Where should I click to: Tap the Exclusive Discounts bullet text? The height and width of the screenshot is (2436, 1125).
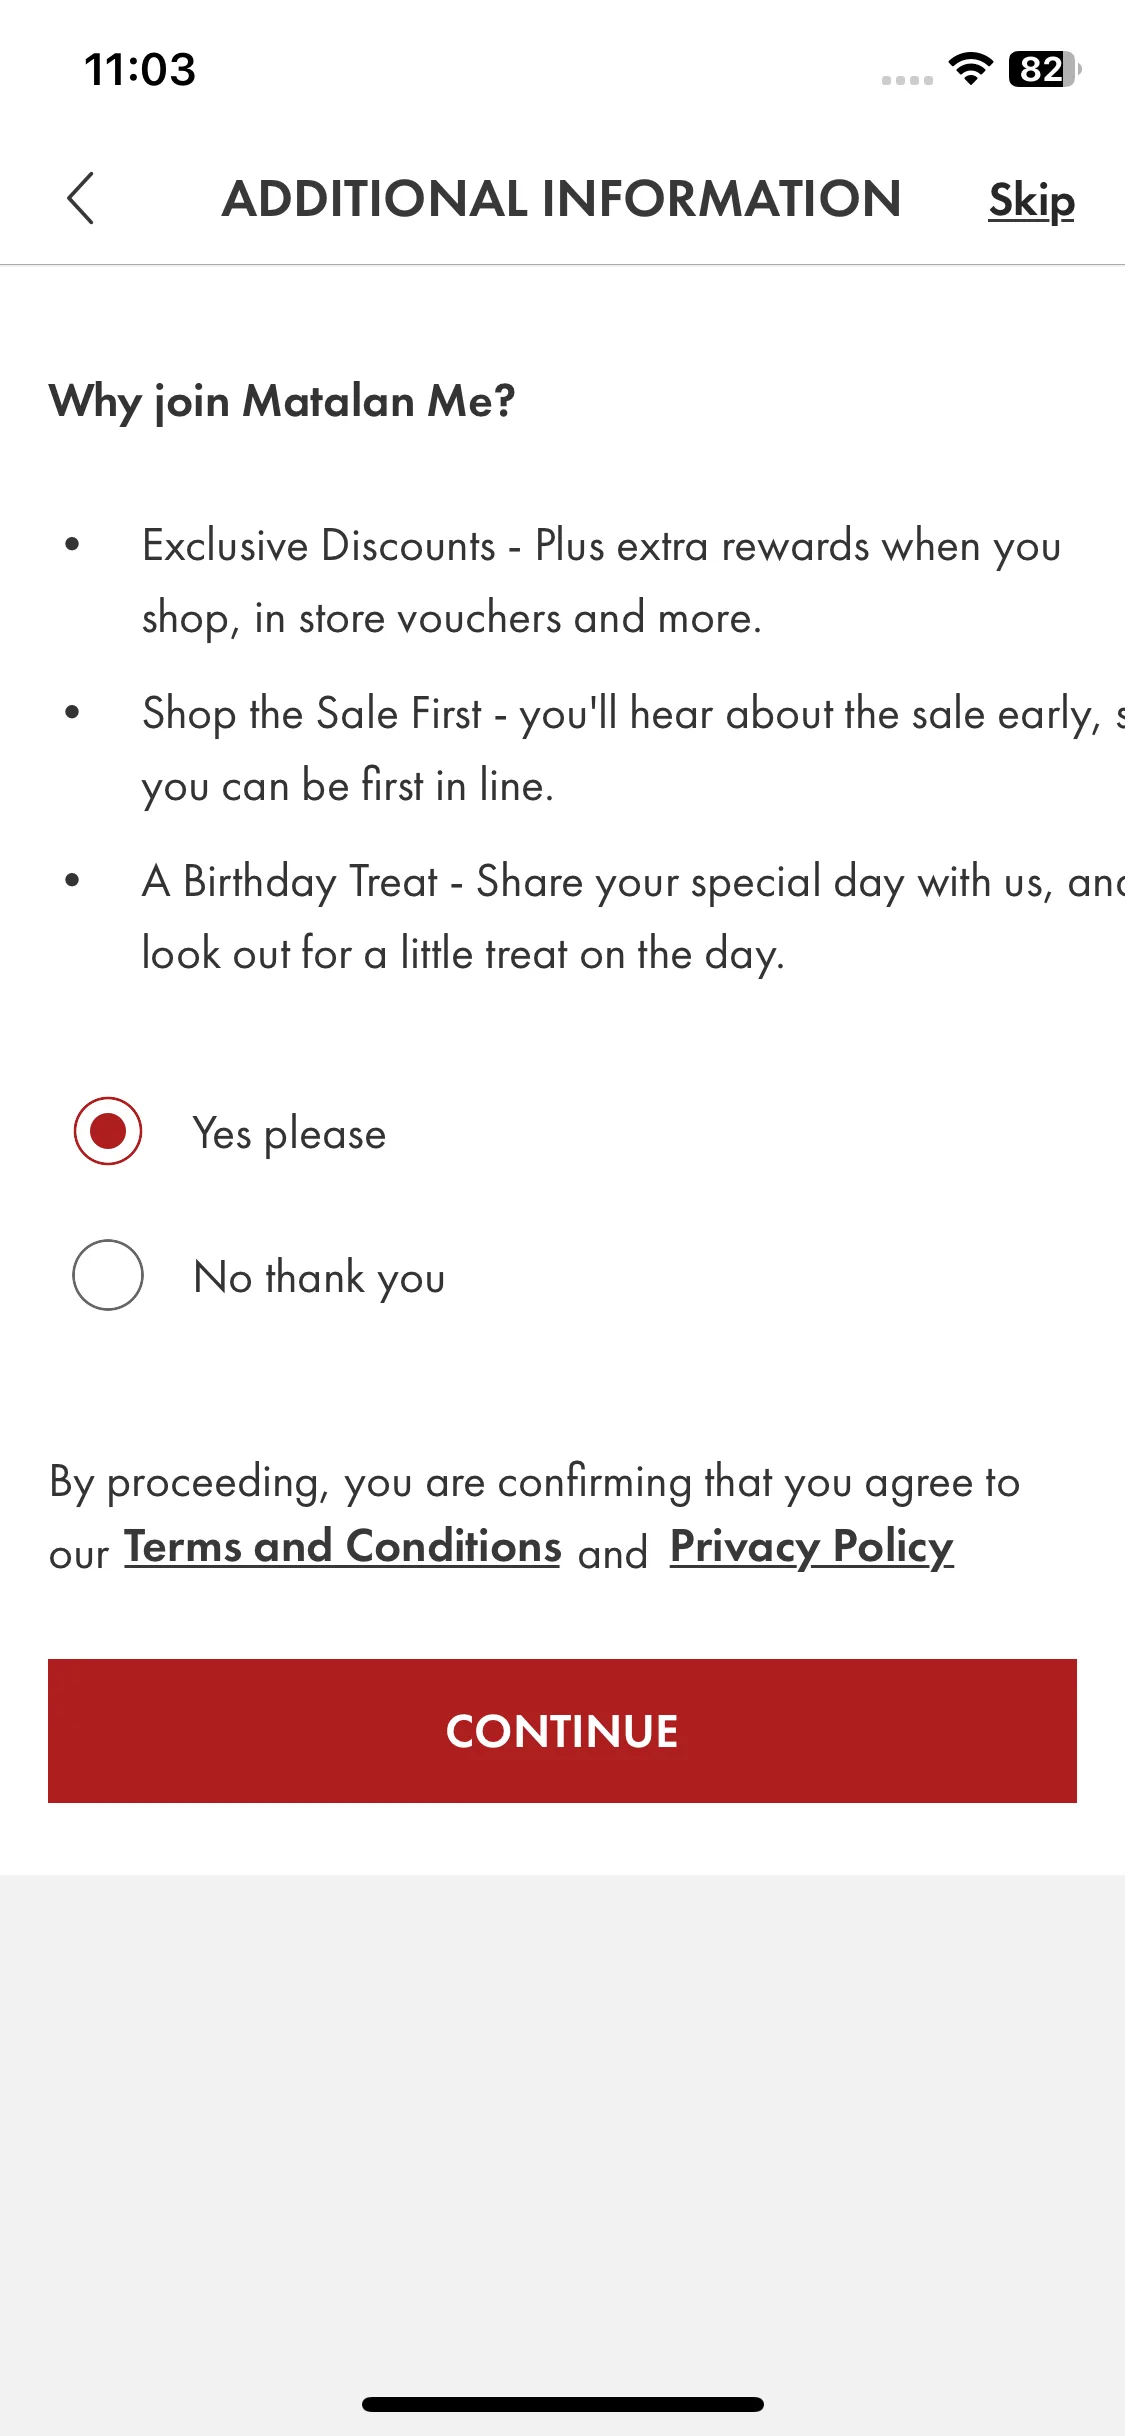tap(601, 582)
